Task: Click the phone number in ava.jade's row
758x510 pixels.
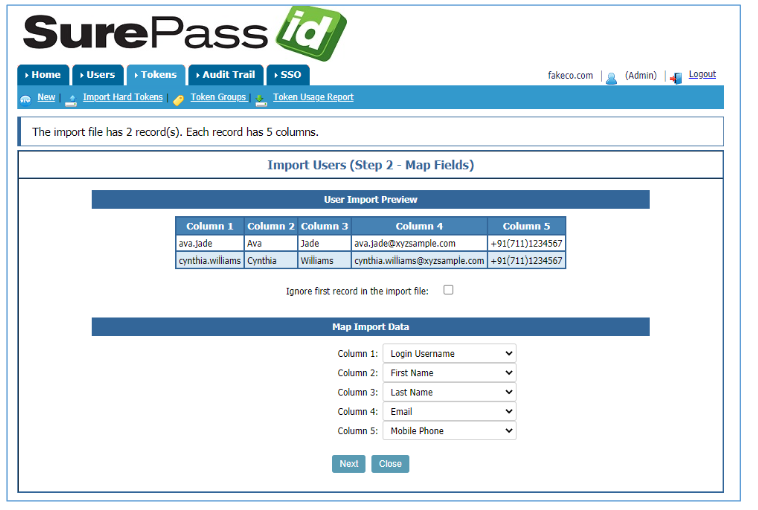Action: [x=526, y=244]
